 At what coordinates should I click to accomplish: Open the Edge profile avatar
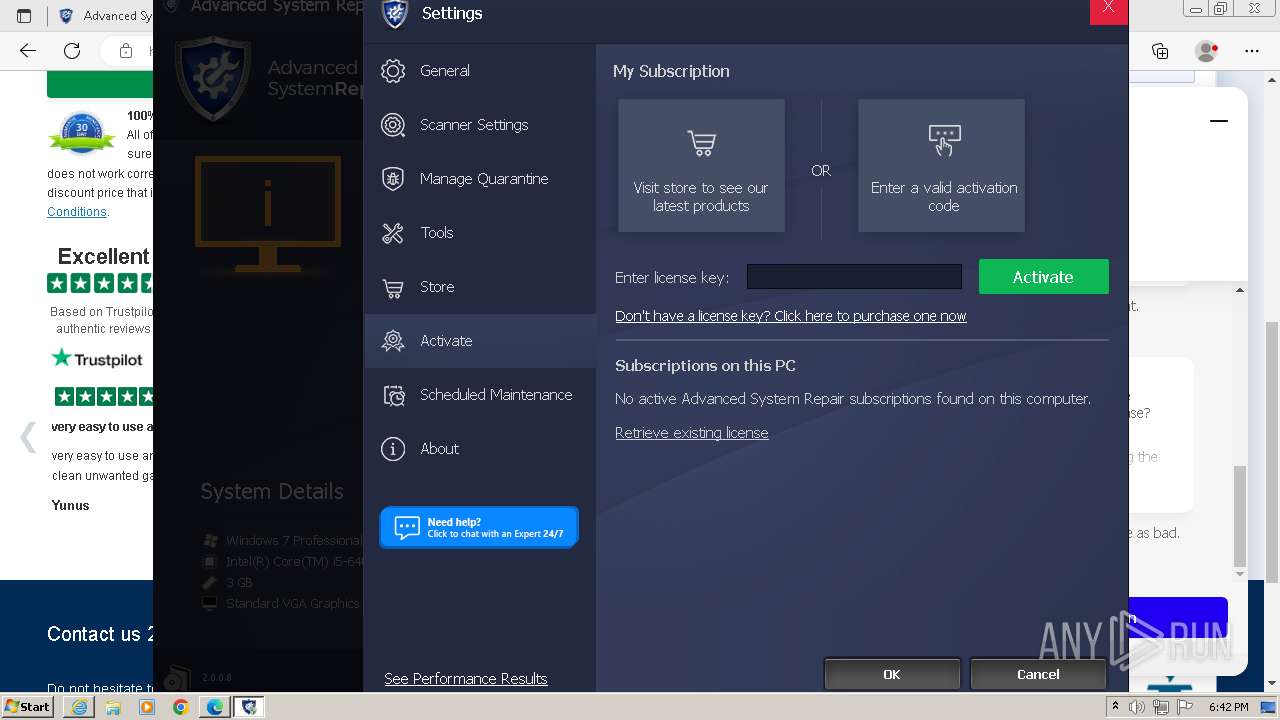pyautogui.click(x=1207, y=51)
